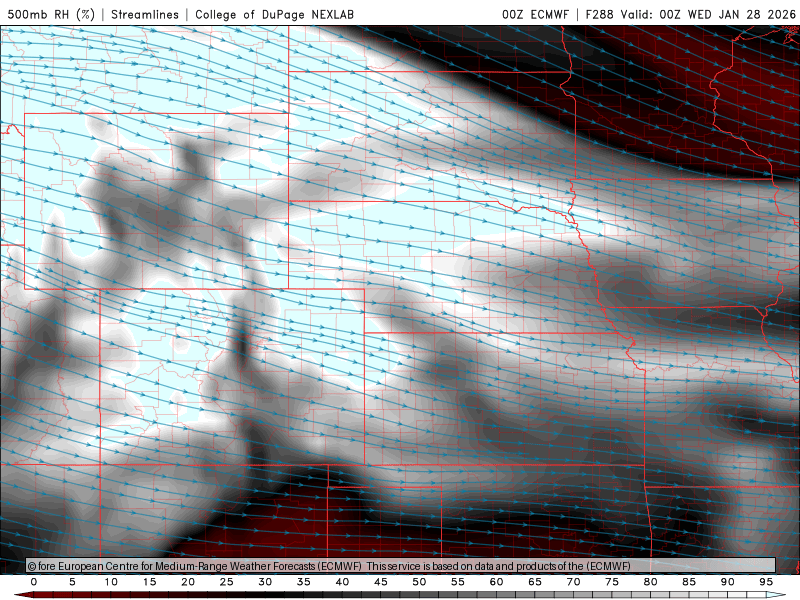
Task: Click the 80 label on color scale
Action: point(651,582)
